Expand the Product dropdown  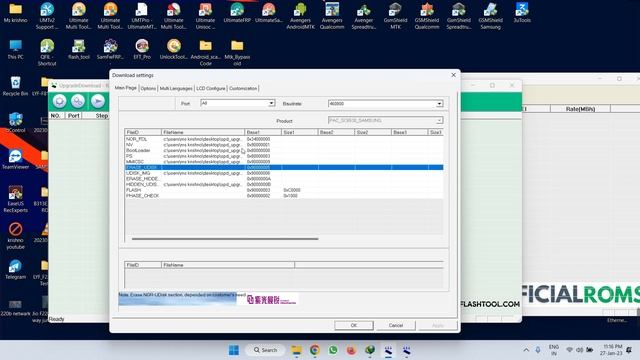pos(439,120)
